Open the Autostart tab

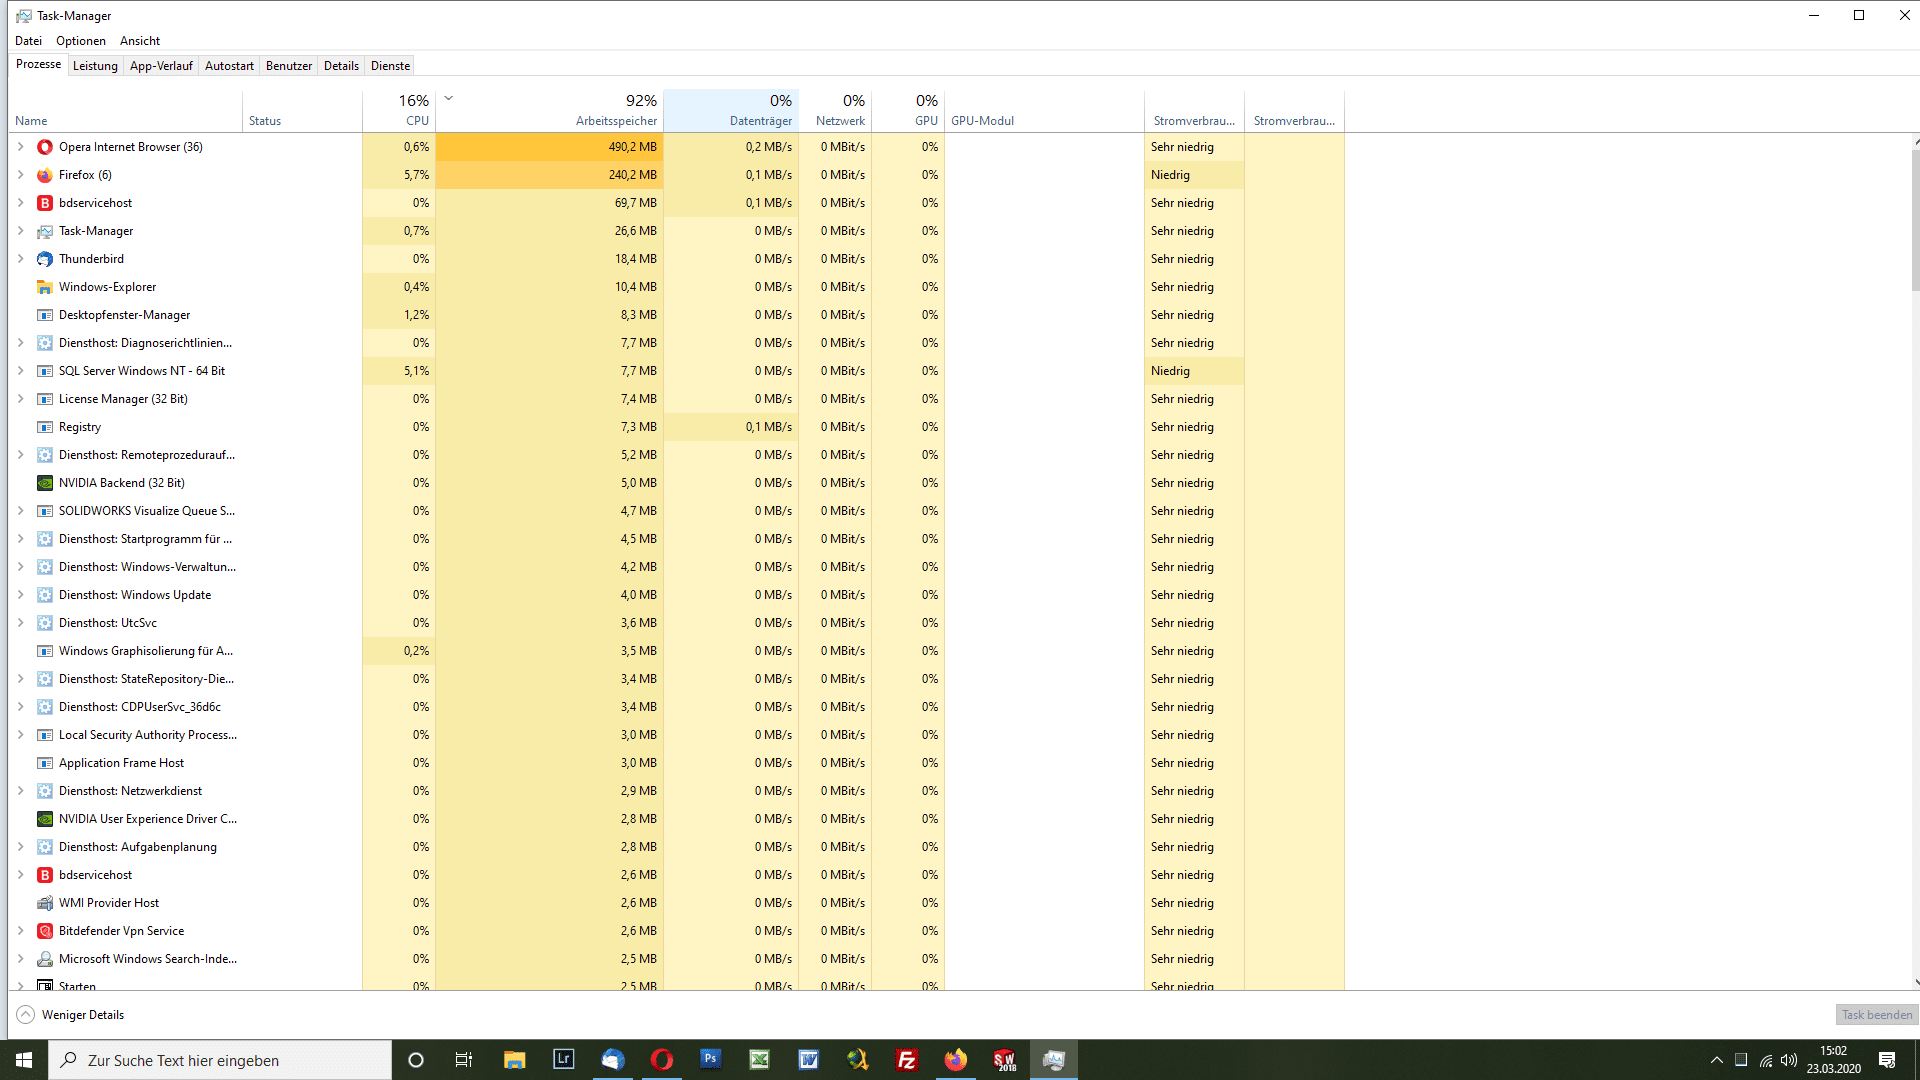click(229, 66)
